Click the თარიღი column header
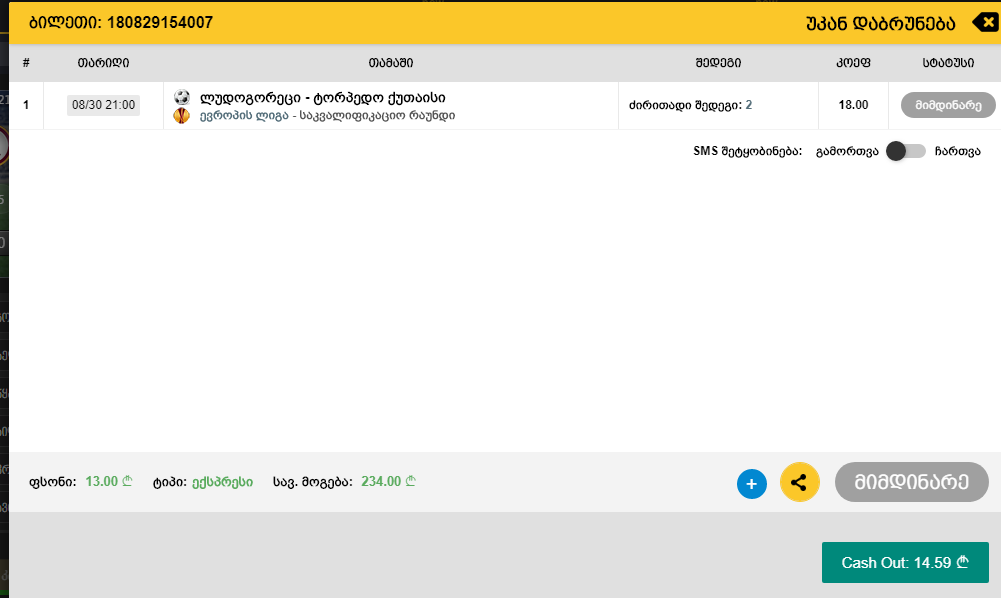Viewport: 1001px width, 598px height. [103, 63]
